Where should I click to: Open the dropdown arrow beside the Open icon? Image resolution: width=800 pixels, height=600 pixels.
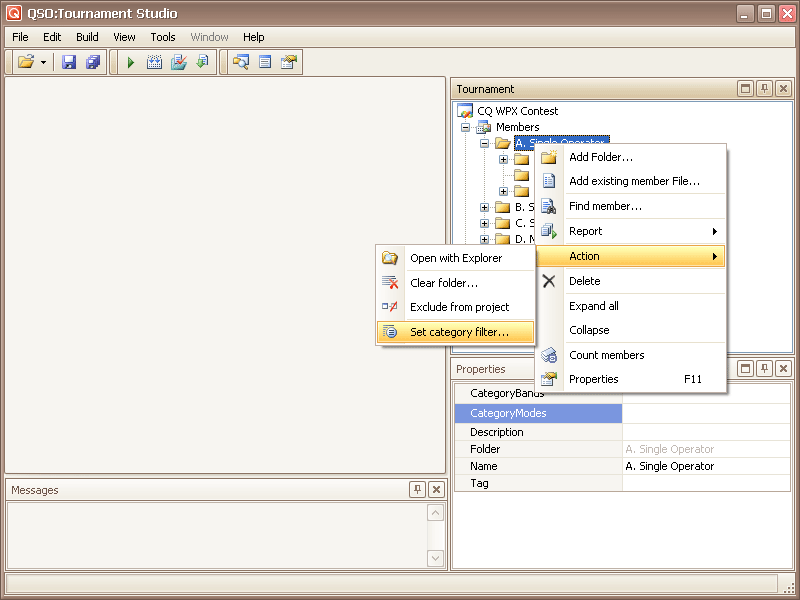click(x=43, y=62)
